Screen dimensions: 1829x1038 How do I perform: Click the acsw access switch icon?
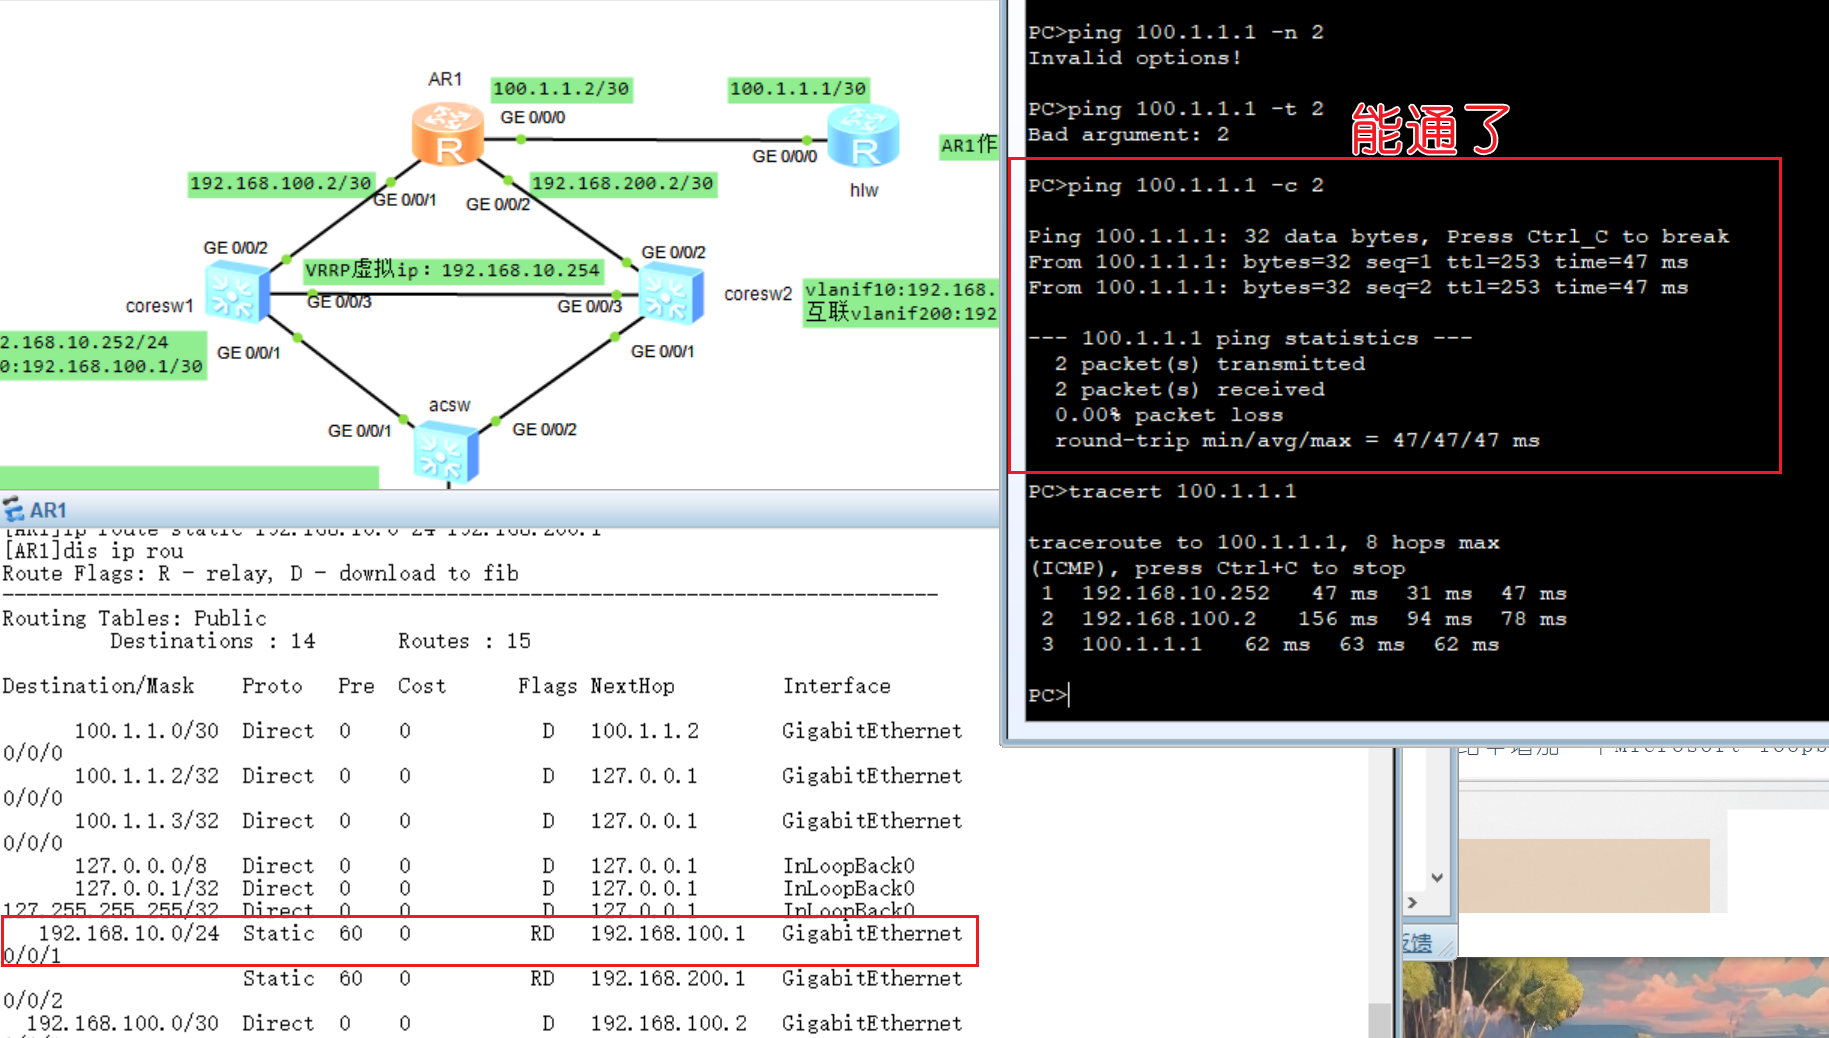tap(446, 452)
